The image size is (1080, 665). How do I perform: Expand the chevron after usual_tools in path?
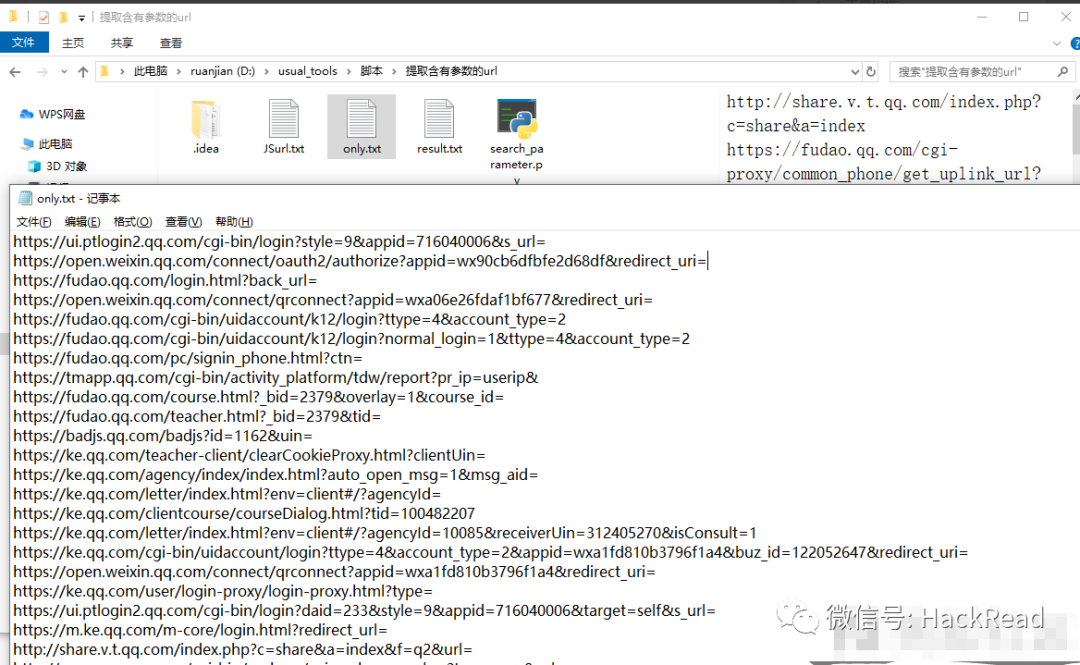point(349,71)
